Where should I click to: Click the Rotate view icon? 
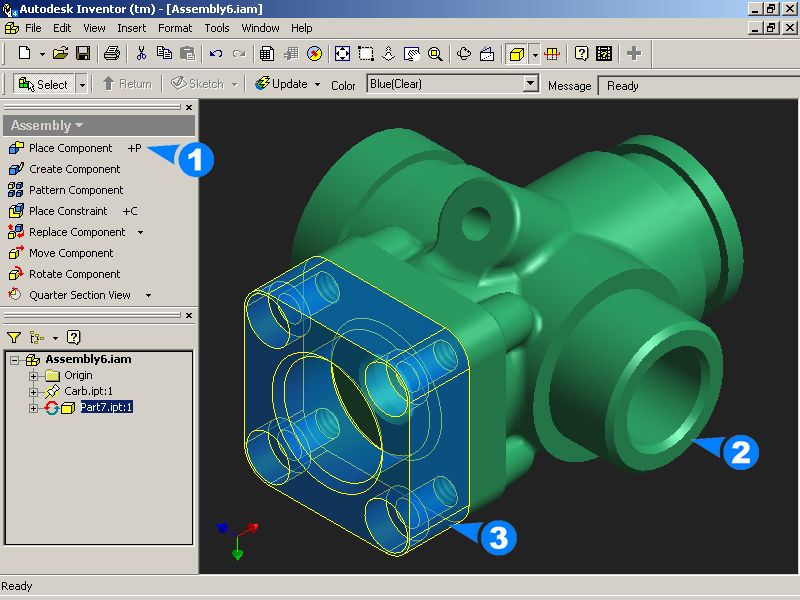(464, 53)
